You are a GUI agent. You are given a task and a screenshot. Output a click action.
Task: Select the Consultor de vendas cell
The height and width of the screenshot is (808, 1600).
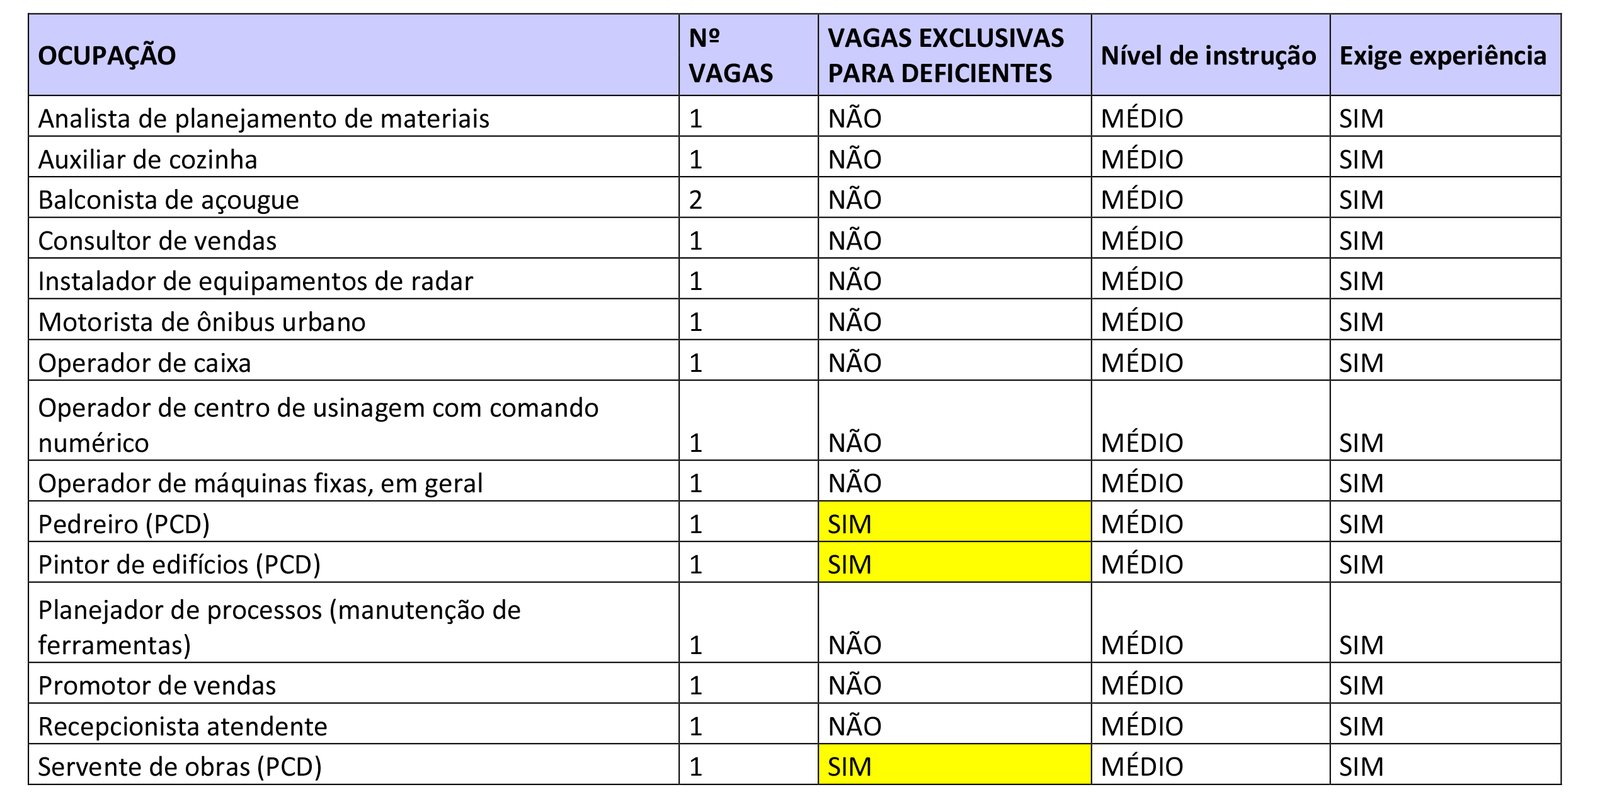click(x=158, y=241)
